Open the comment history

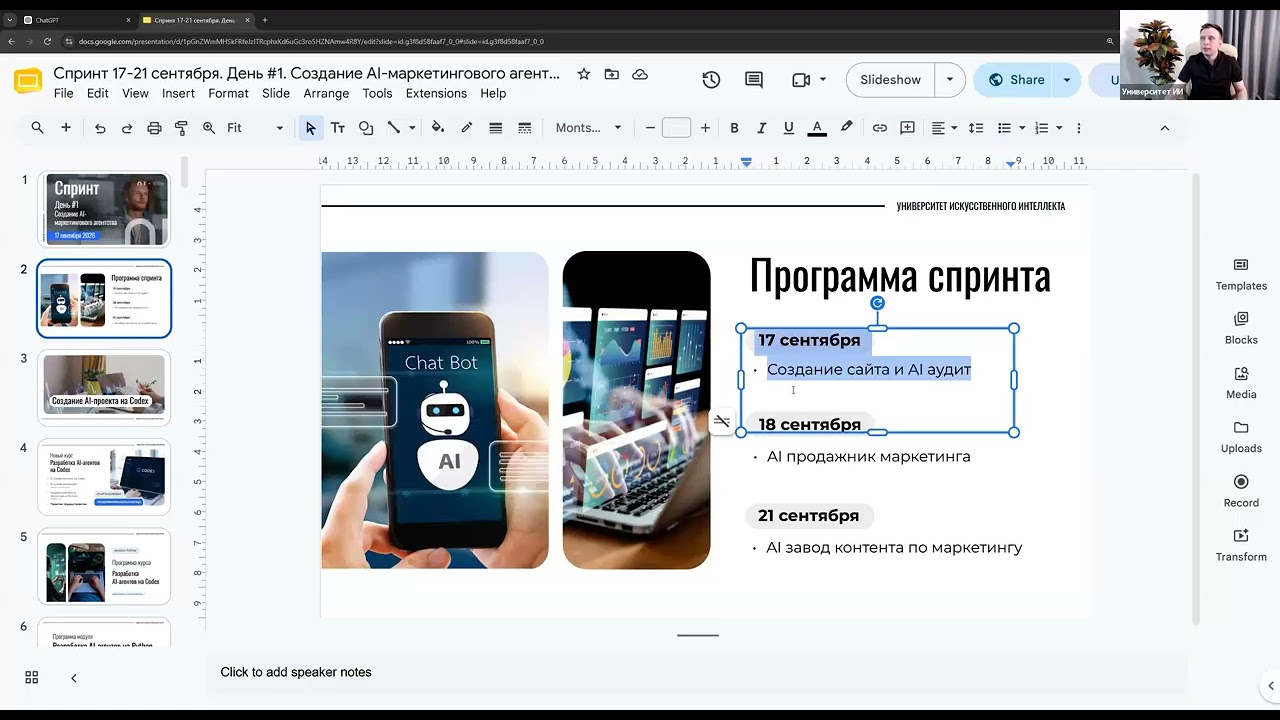(x=754, y=80)
